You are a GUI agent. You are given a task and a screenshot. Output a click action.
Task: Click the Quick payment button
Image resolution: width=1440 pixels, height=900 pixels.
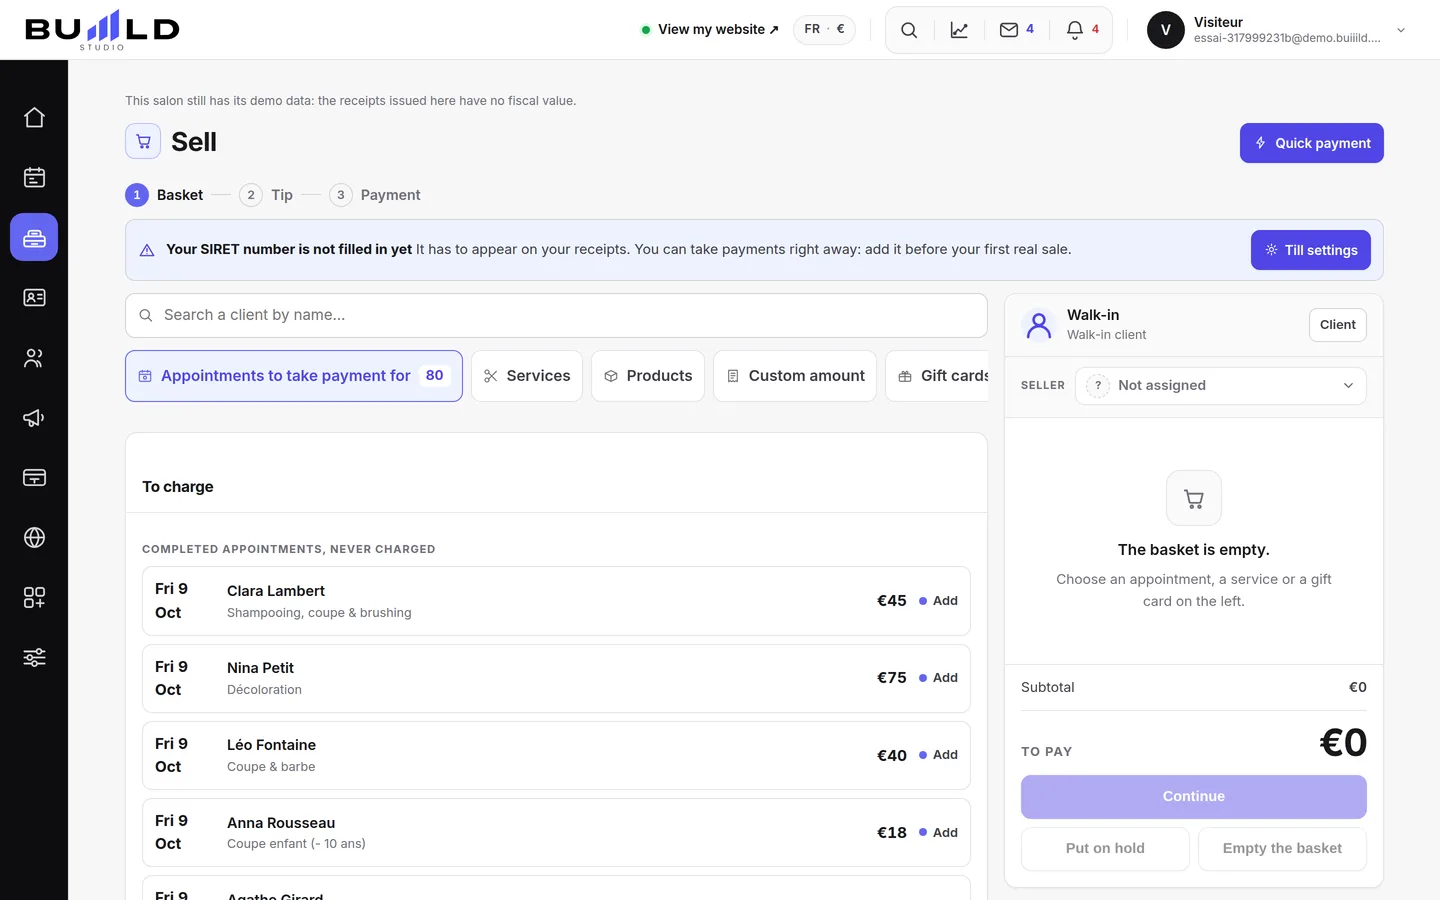point(1312,143)
